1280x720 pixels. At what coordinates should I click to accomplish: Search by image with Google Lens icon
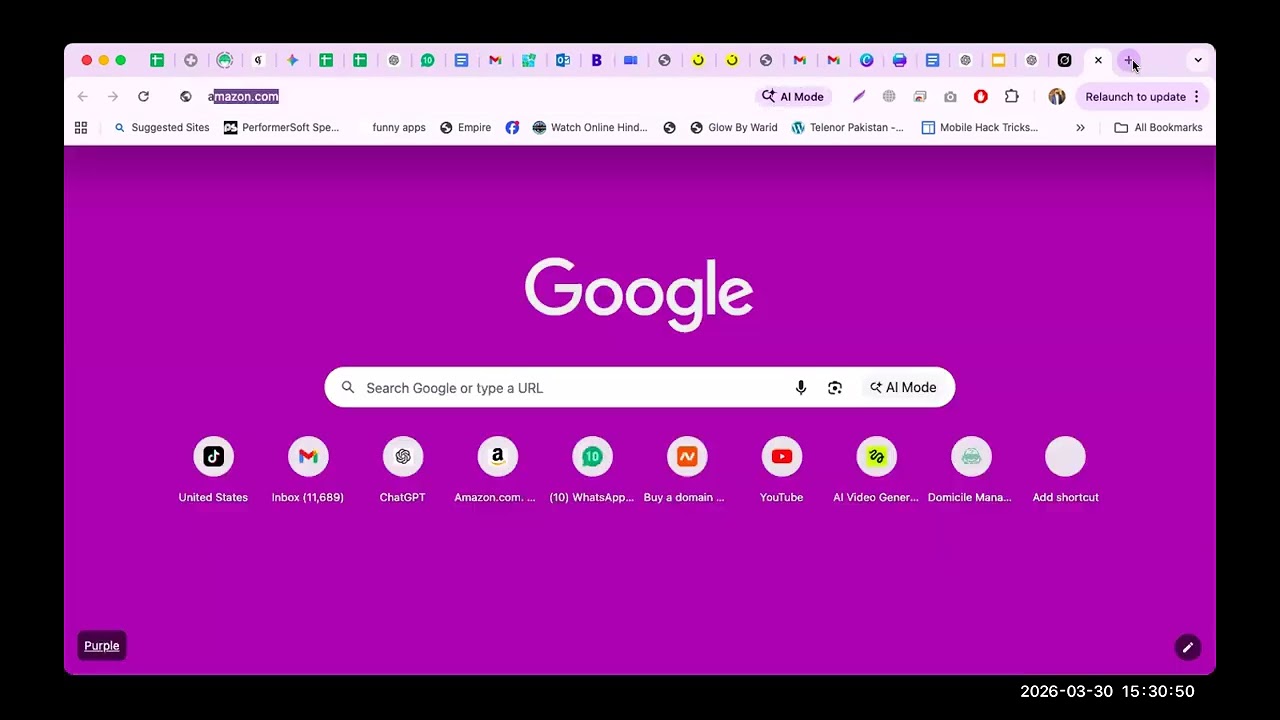tap(835, 388)
